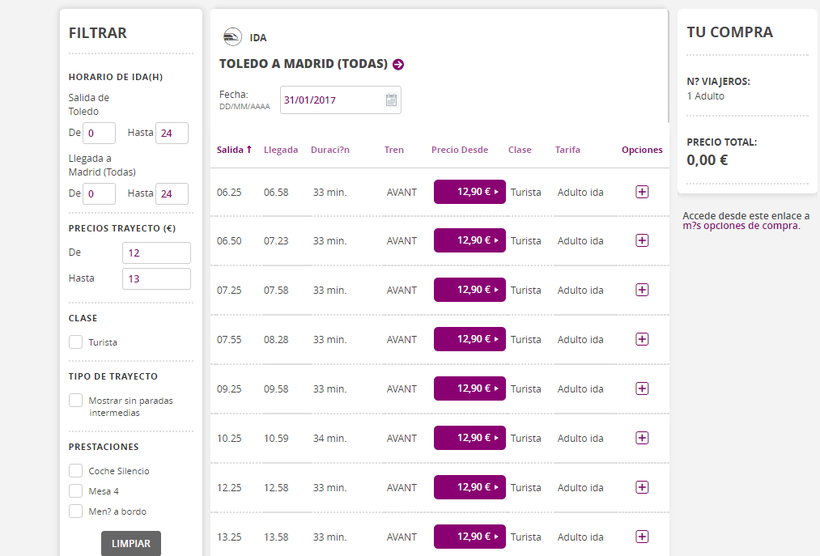Open the calendar icon in Fecha field
This screenshot has height=556, width=820.
click(x=391, y=100)
